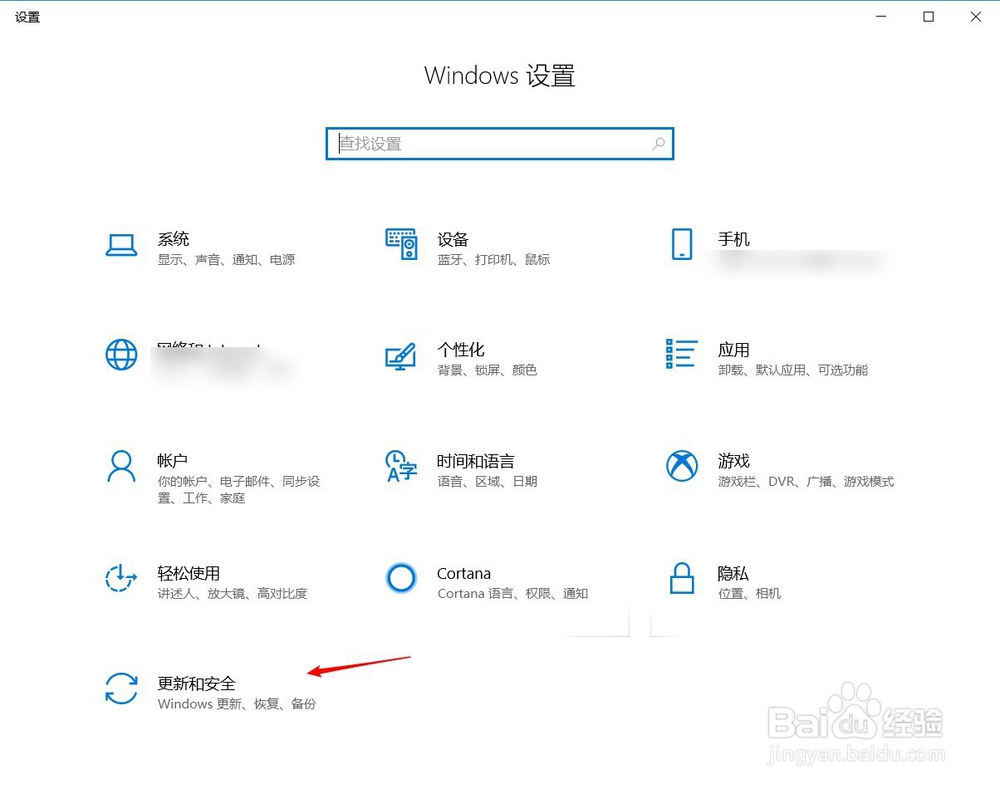Select the 隐私 settings title
Image resolution: width=1000 pixels, height=789 pixels.
733,573
